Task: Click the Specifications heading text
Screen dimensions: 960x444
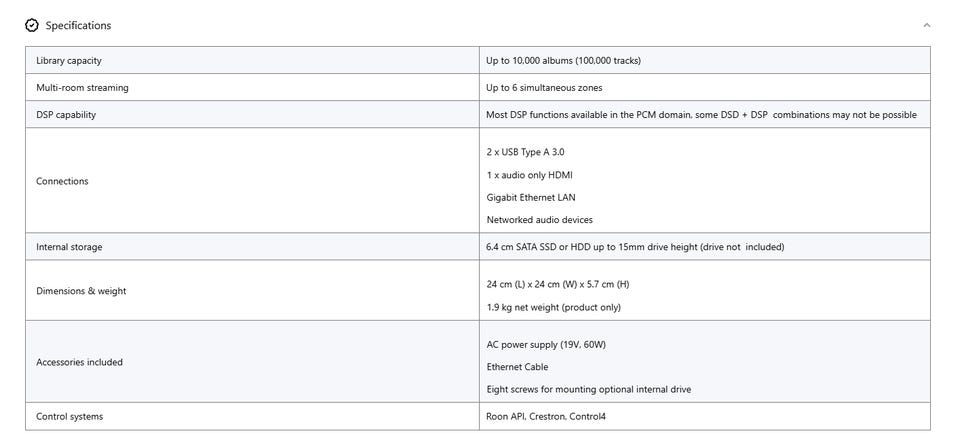Action: pyautogui.click(x=78, y=25)
